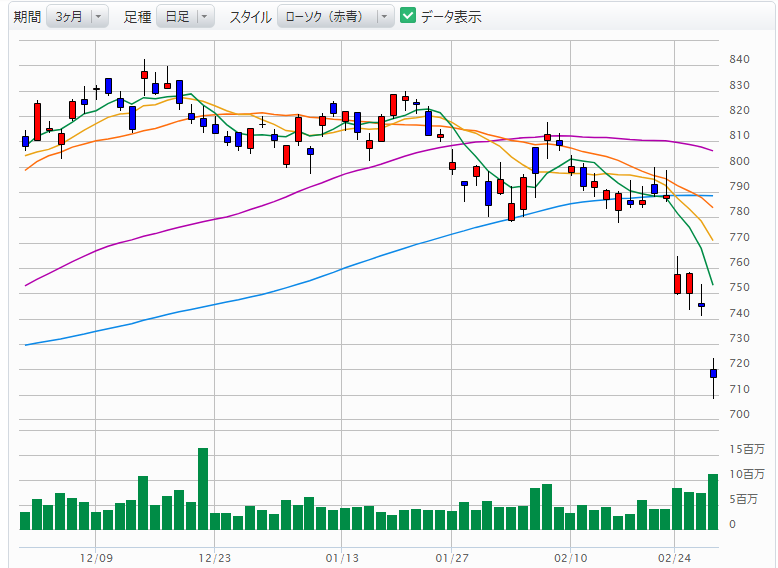The height and width of the screenshot is (568, 778).
Task: Click the 02/10 date label
Action: pos(571,558)
